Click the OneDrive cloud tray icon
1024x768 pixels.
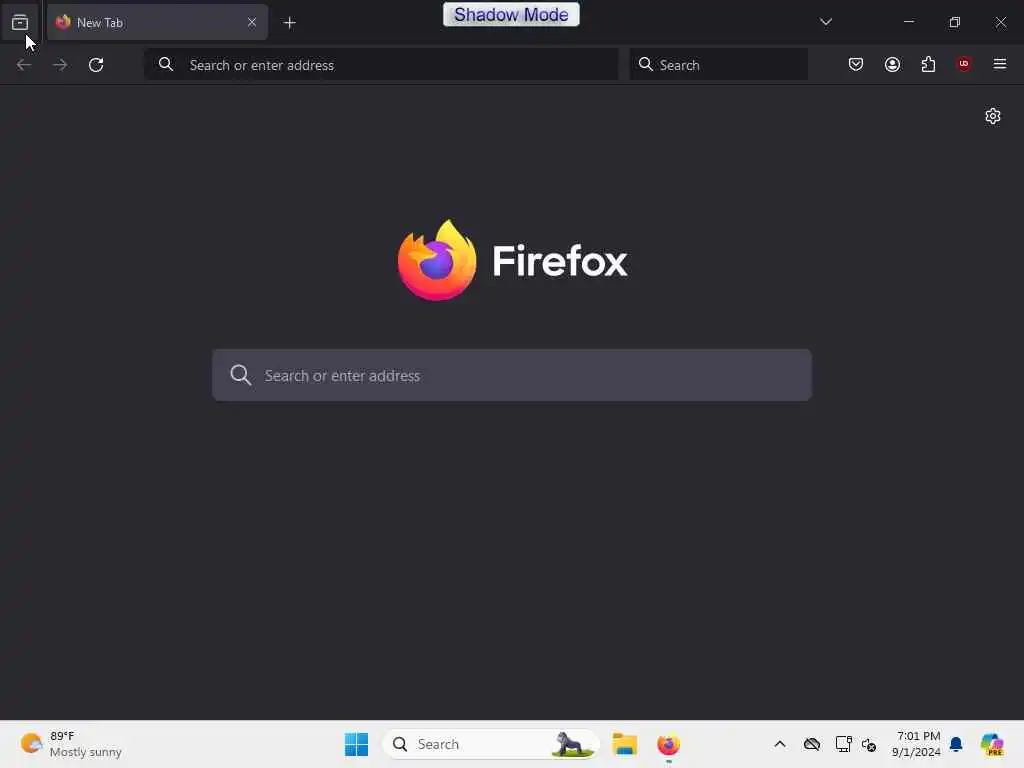pos(812,744)
